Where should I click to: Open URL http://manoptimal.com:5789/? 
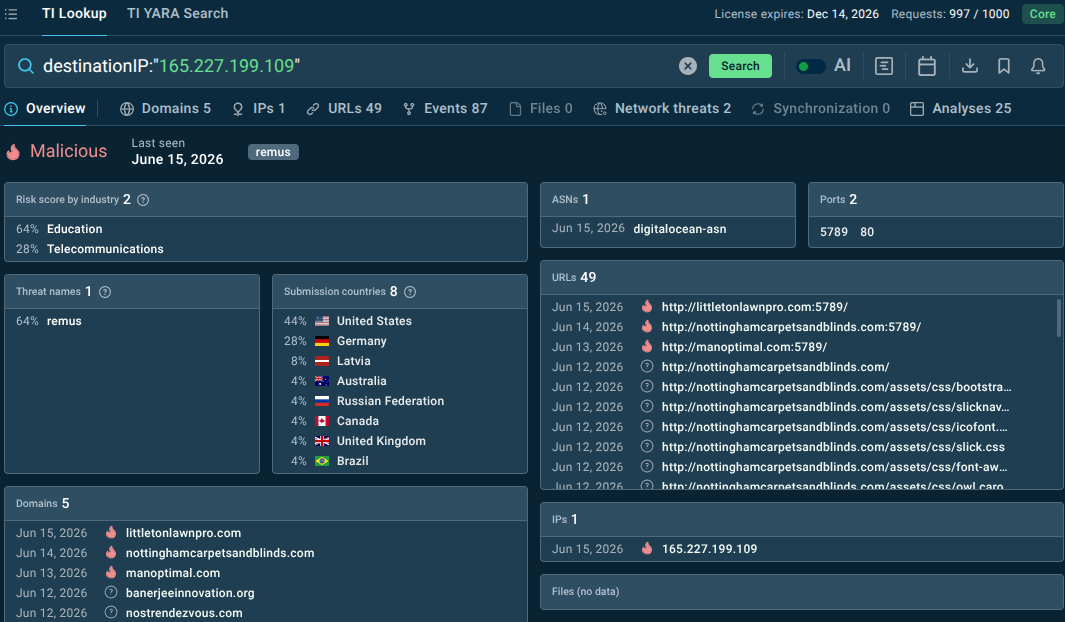pyautogui.click(x=744, y=347)
